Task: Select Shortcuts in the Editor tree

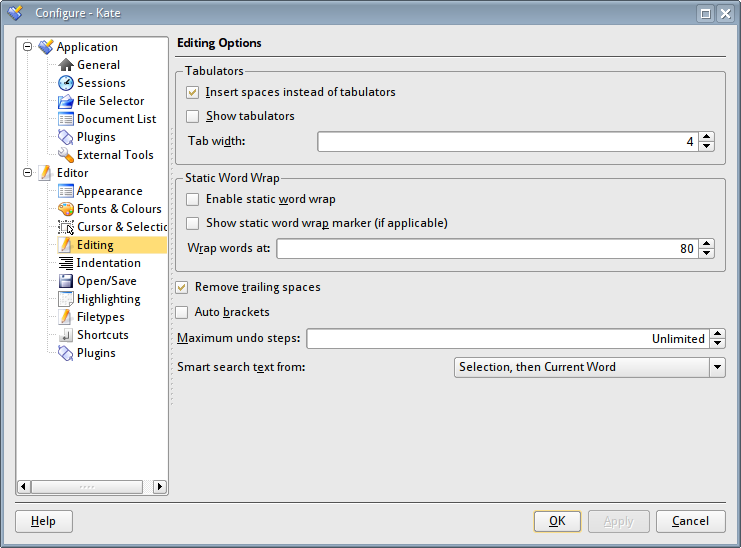Action: [x=102, y=335]
